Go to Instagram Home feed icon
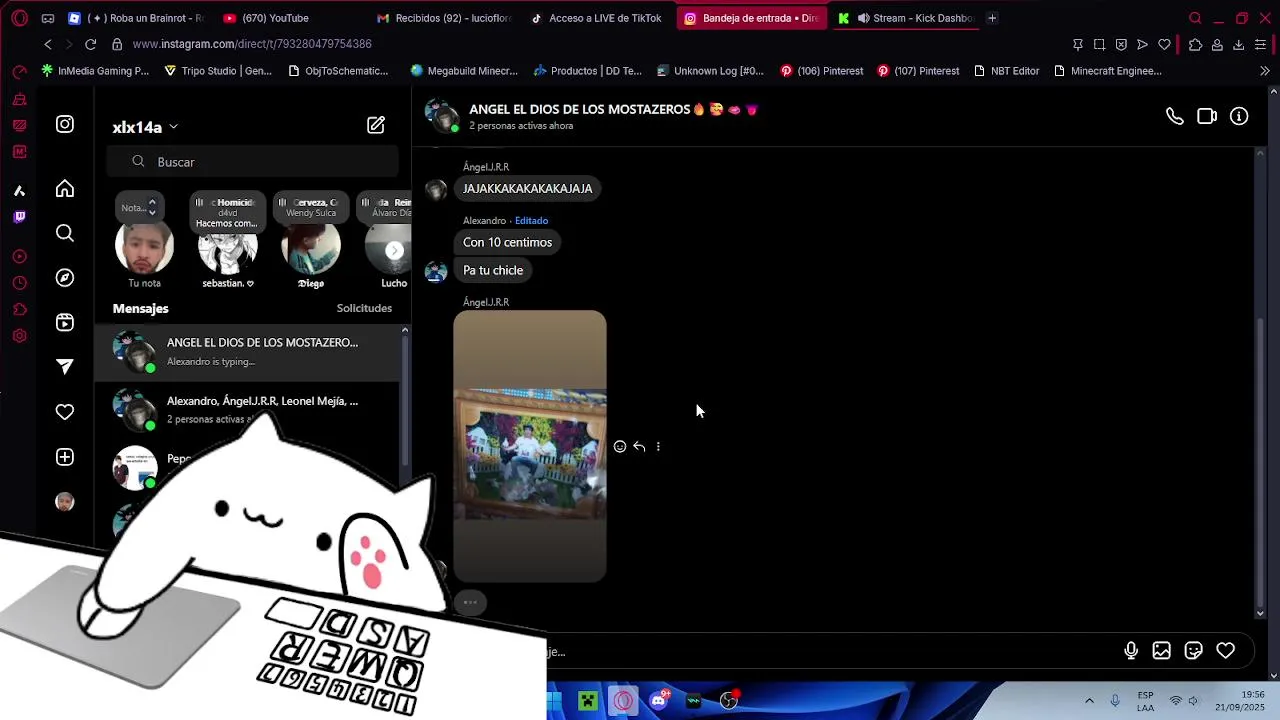 [x=65, y=189]
